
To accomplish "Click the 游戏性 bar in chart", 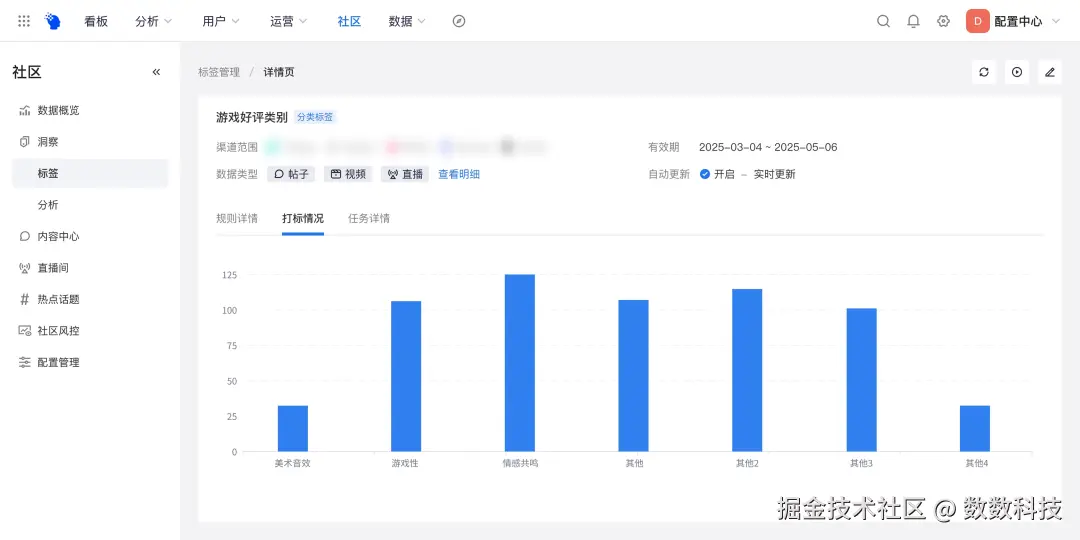I will (x=406, y=376).
